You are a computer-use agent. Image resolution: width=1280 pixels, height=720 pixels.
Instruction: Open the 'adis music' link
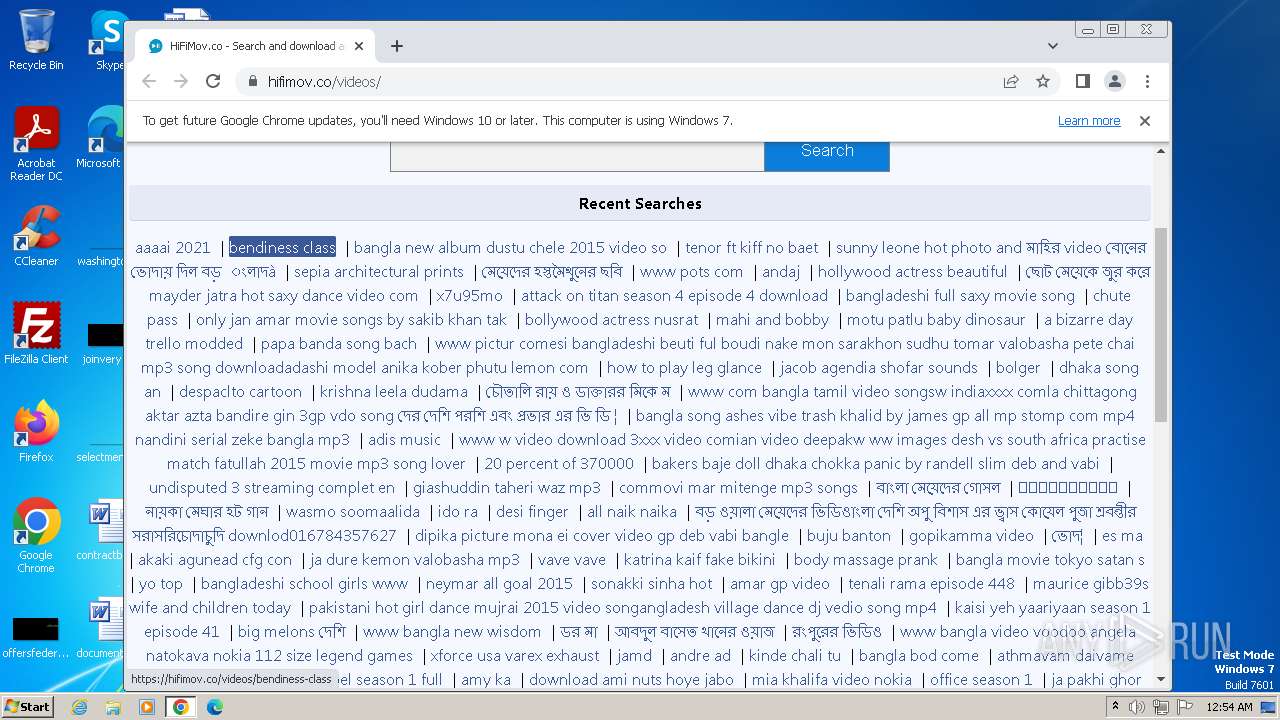[405, 439]
